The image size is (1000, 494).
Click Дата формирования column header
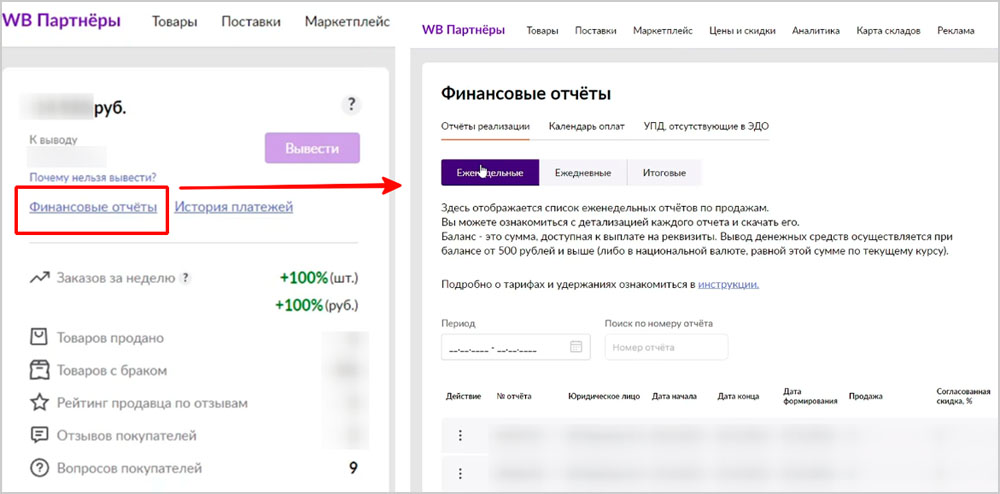809,396
